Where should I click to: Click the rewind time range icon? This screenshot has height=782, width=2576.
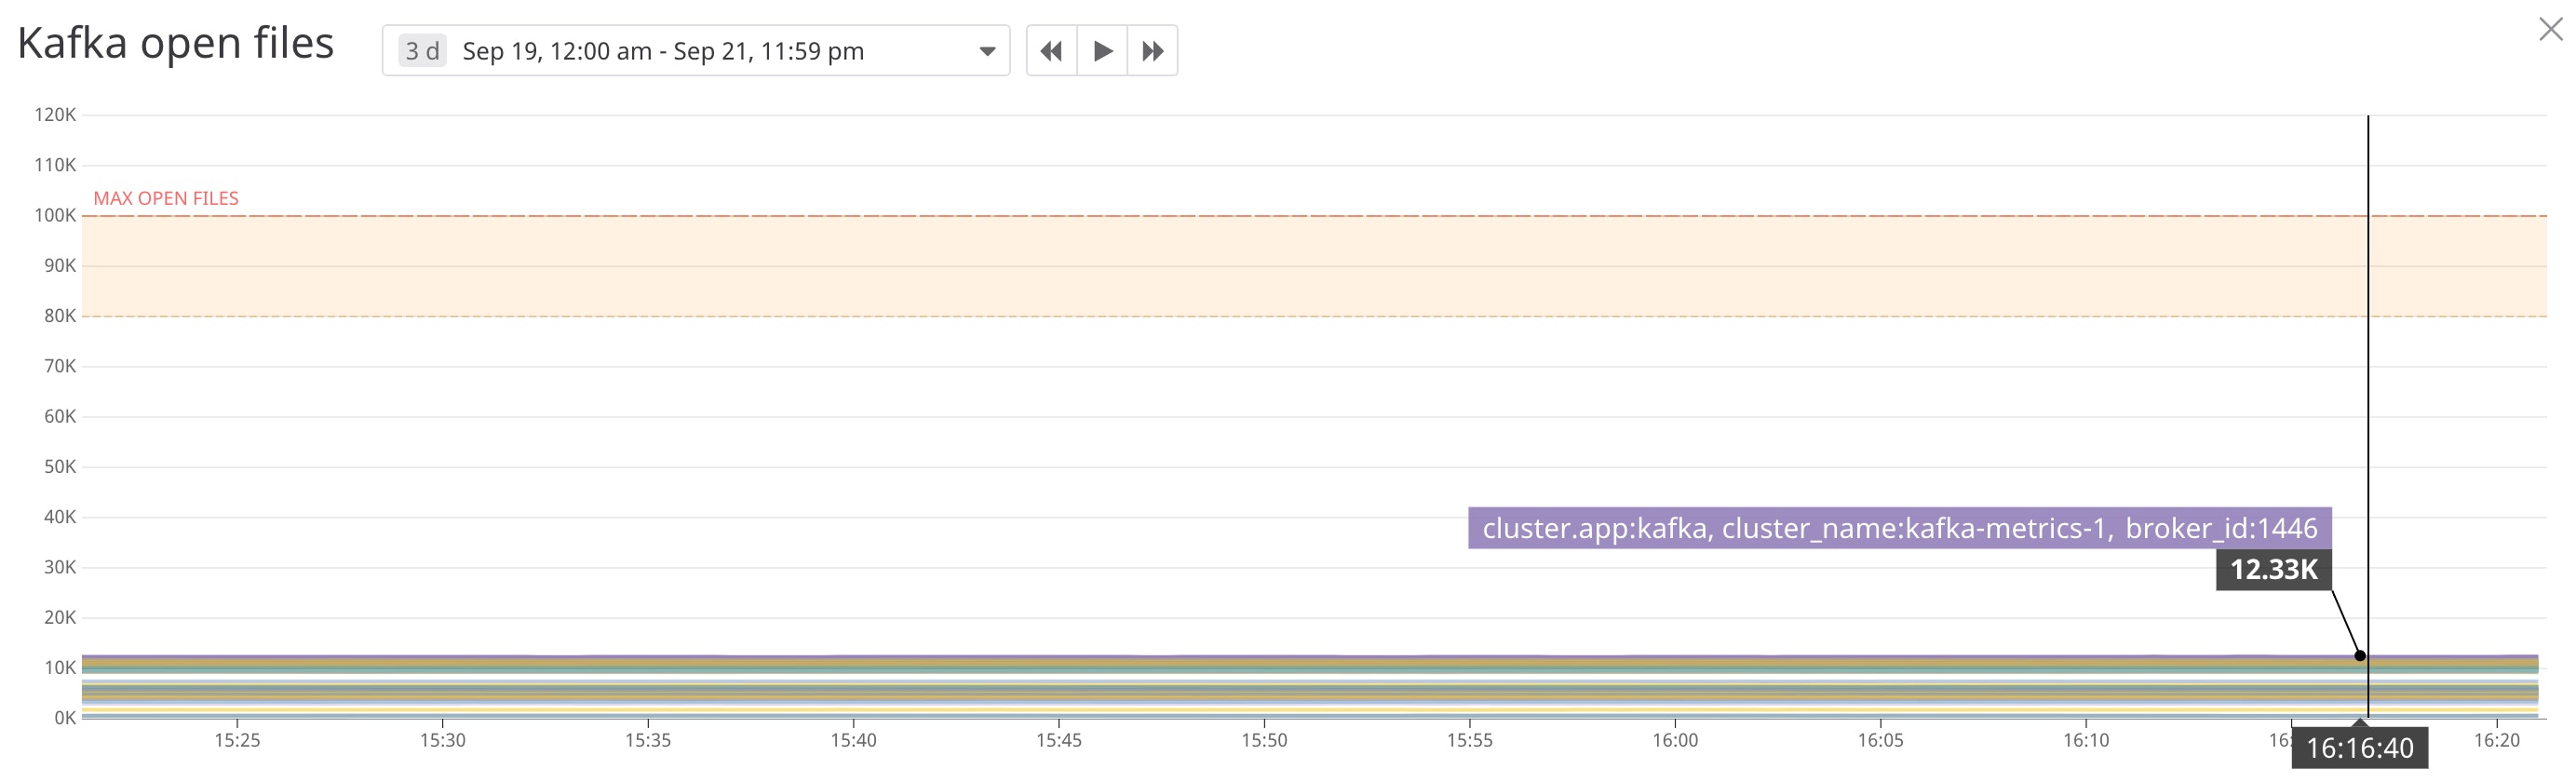pyautogui.click(x=1051, y=51)
